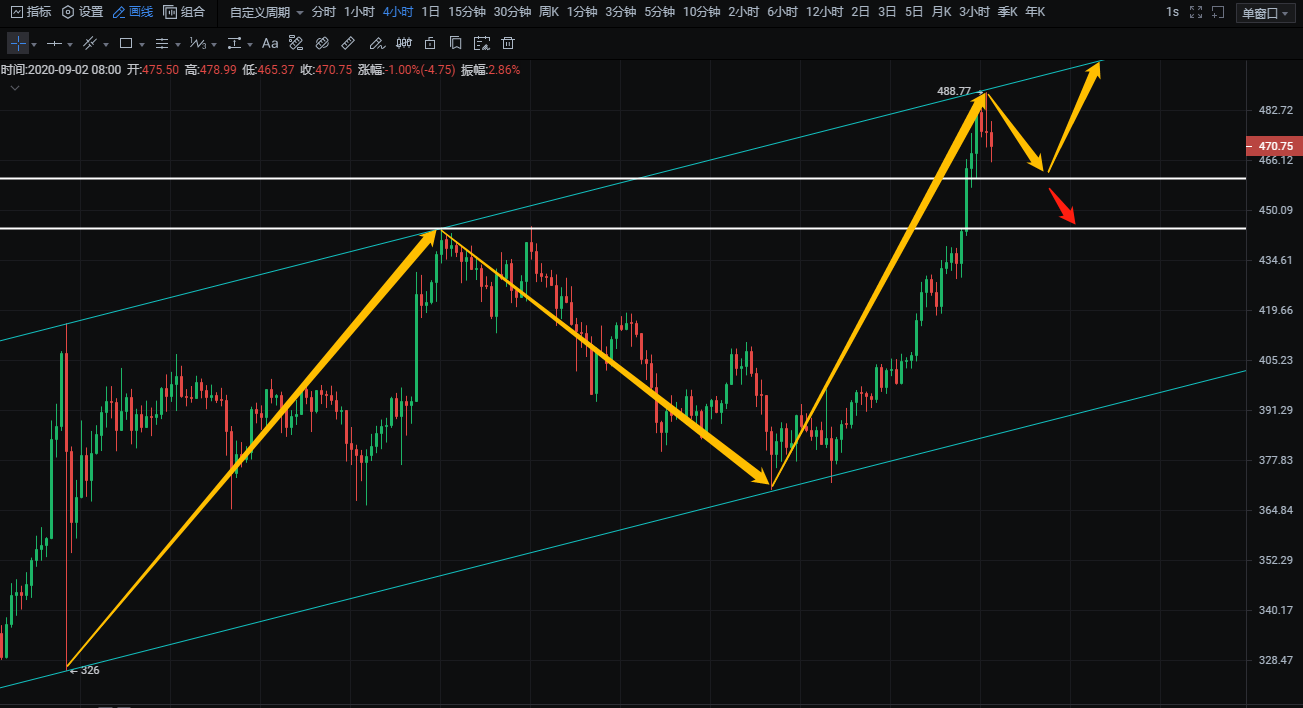The image size is (1303, 708).
Task: Click the 指标 indicators icon button
Action: click(x=31, y=12)
